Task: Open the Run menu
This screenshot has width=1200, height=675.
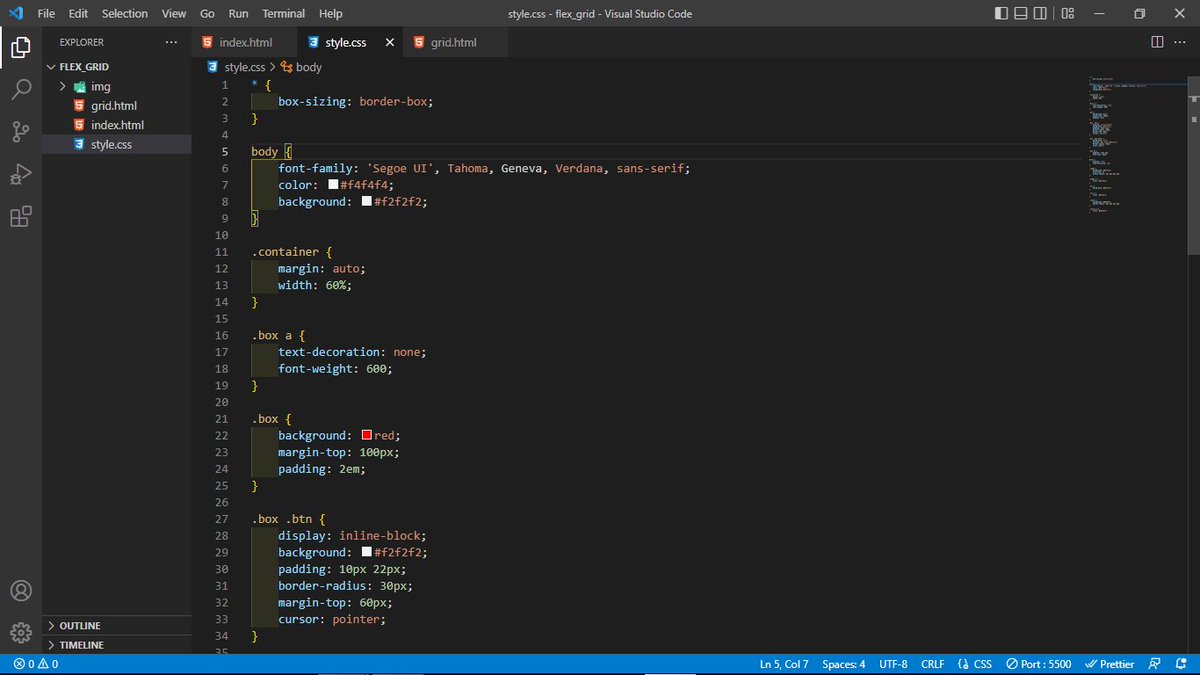Action: (238, 13)
